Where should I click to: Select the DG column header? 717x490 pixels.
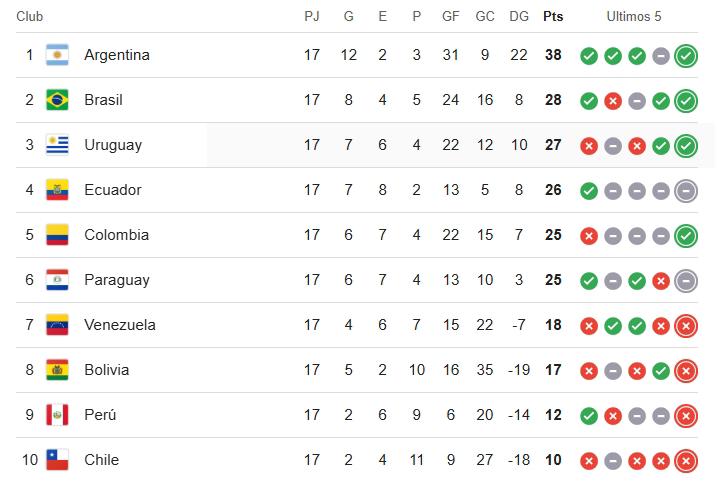(518, 17)
